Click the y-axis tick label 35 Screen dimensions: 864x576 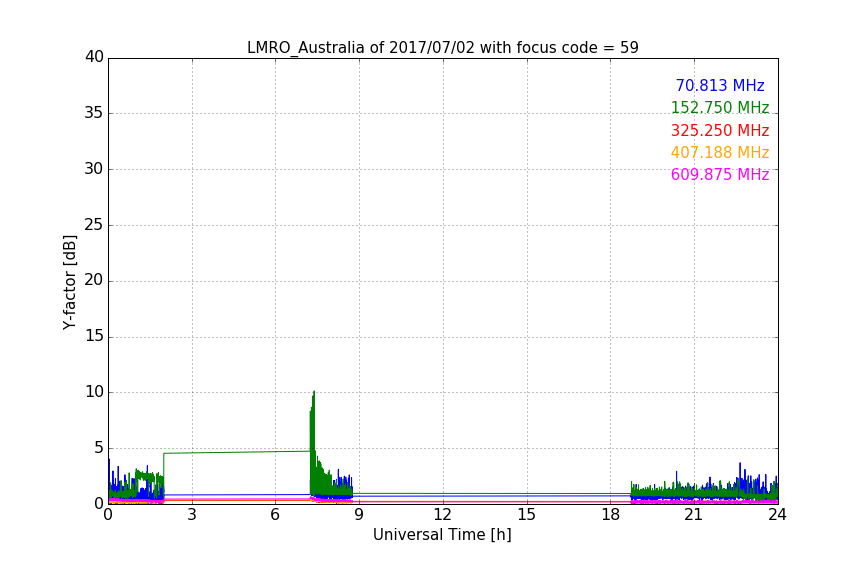pos(94,113)
